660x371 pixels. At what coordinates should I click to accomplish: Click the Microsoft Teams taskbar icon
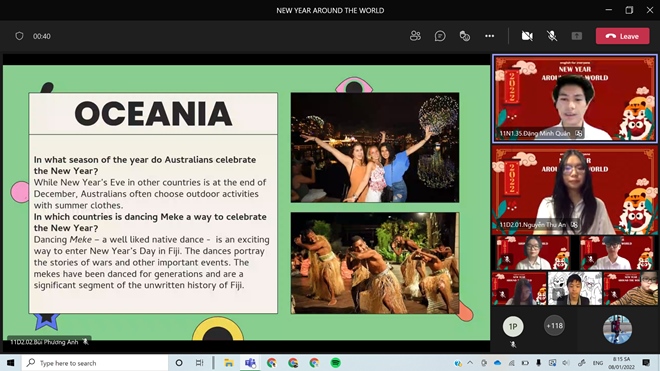pos(250,363)
